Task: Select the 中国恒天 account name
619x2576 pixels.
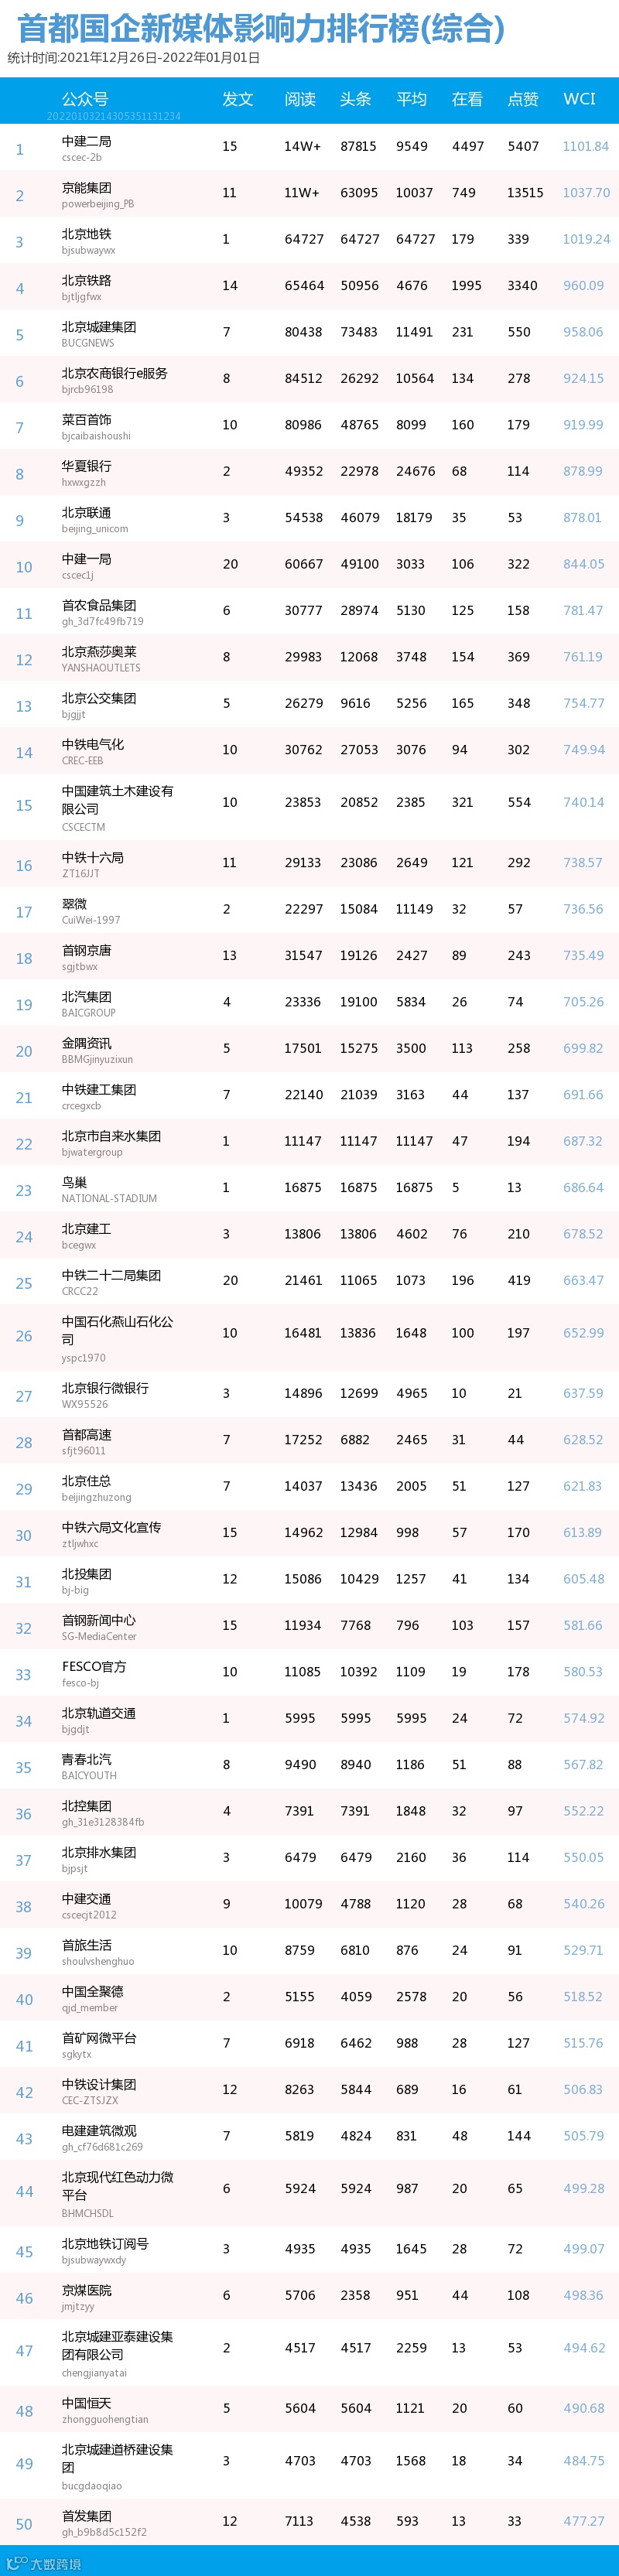Action: [87, 2403]
